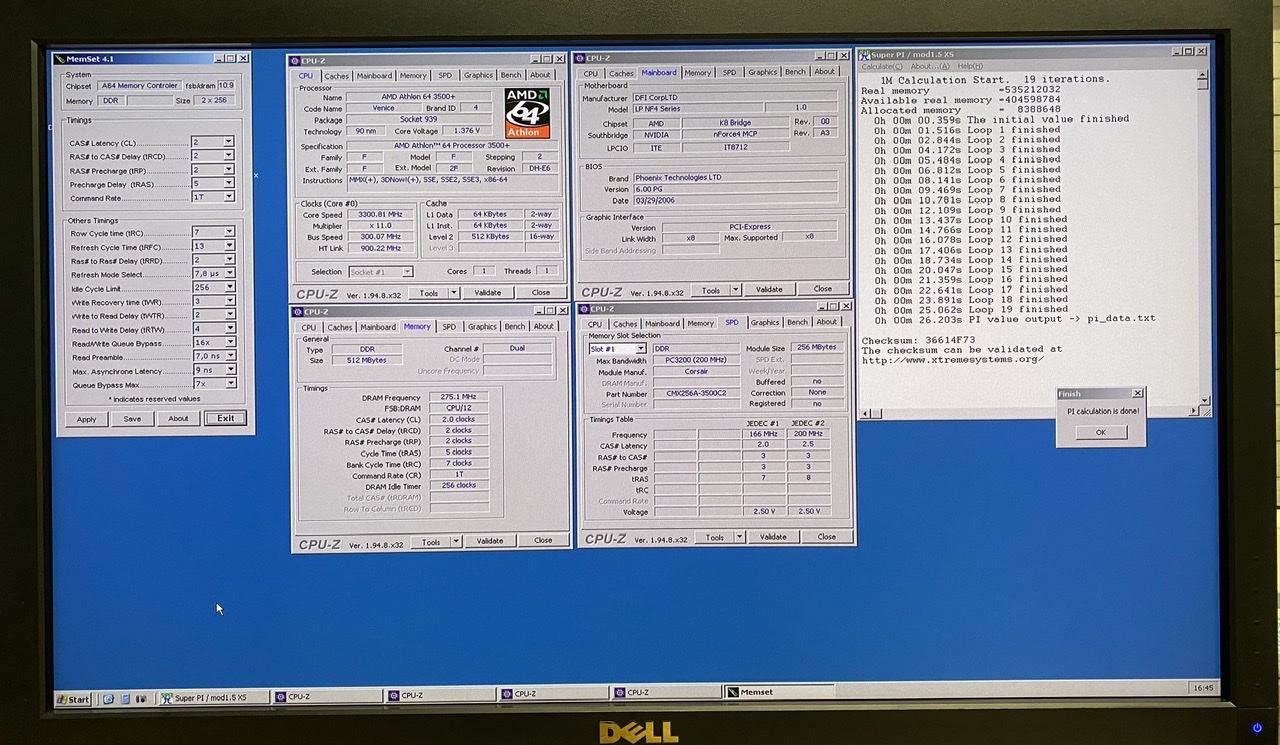Click Validate in the CPU-Z Mainboard window
The height and width of the screenshot is (745, 1280).
[769, 289]
